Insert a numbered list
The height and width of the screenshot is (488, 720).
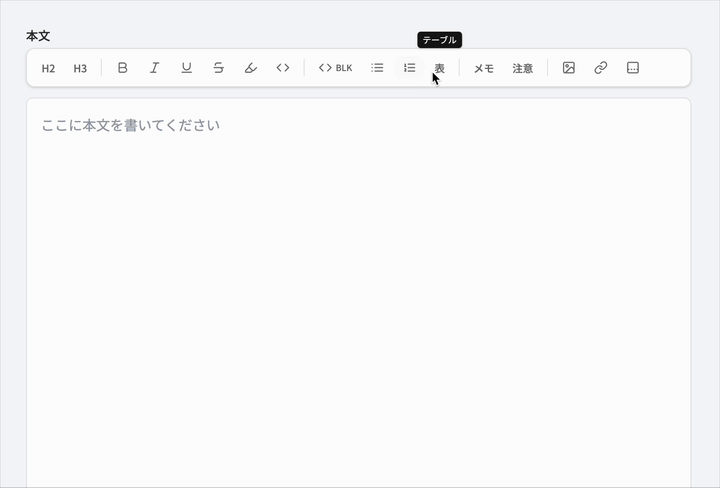click(x=410, y=68)
